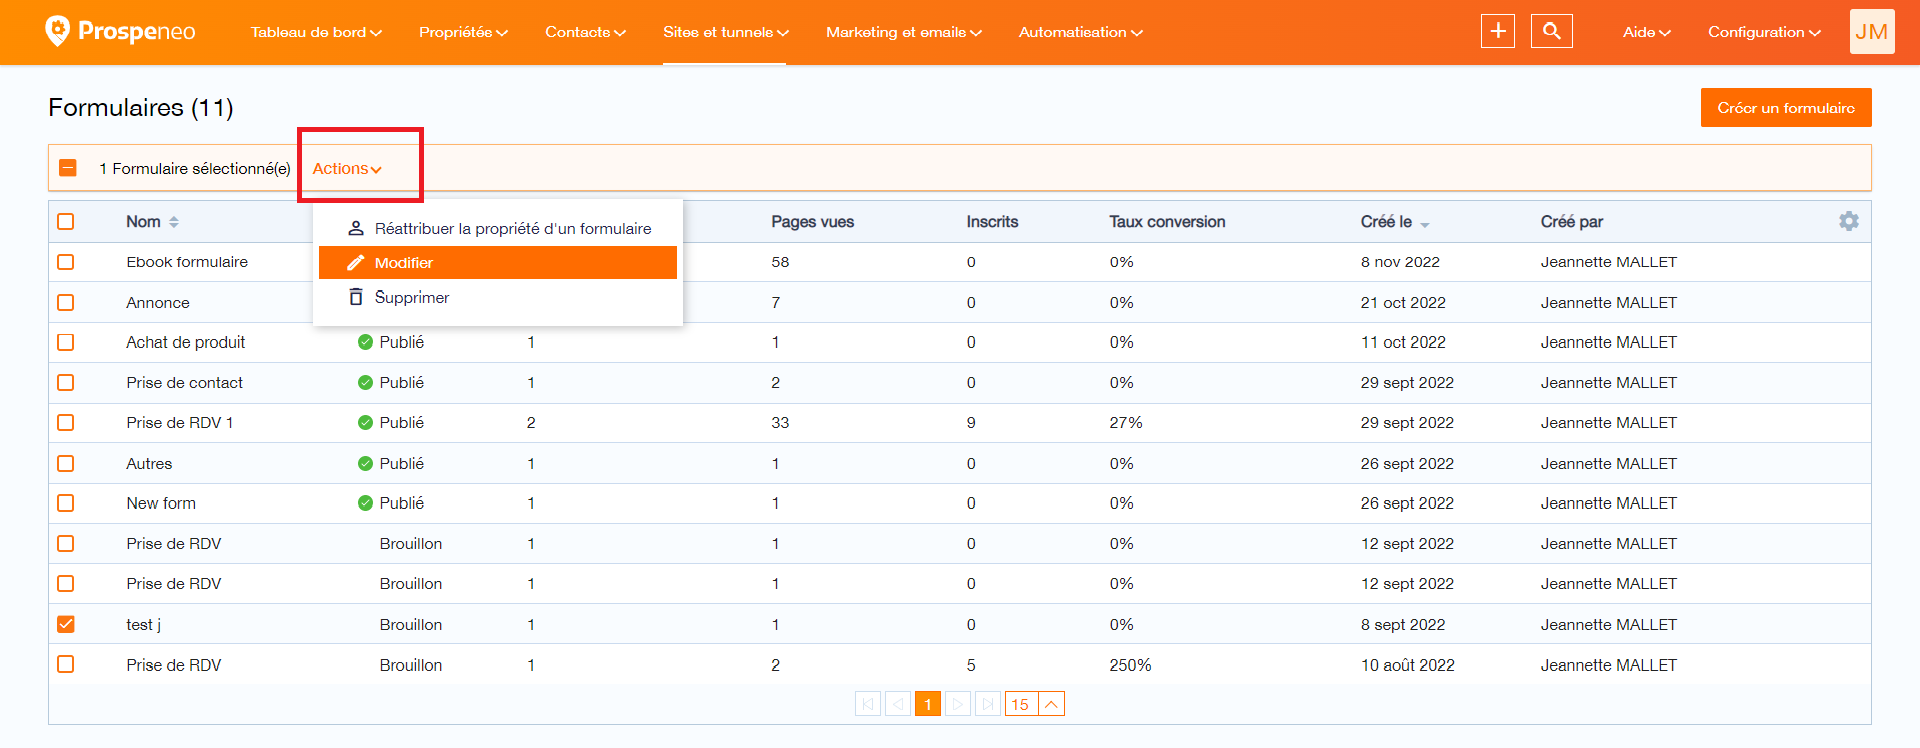Go to first page of pagination
The height and width of the screenshot is (748, 1920).
(868, 704)
